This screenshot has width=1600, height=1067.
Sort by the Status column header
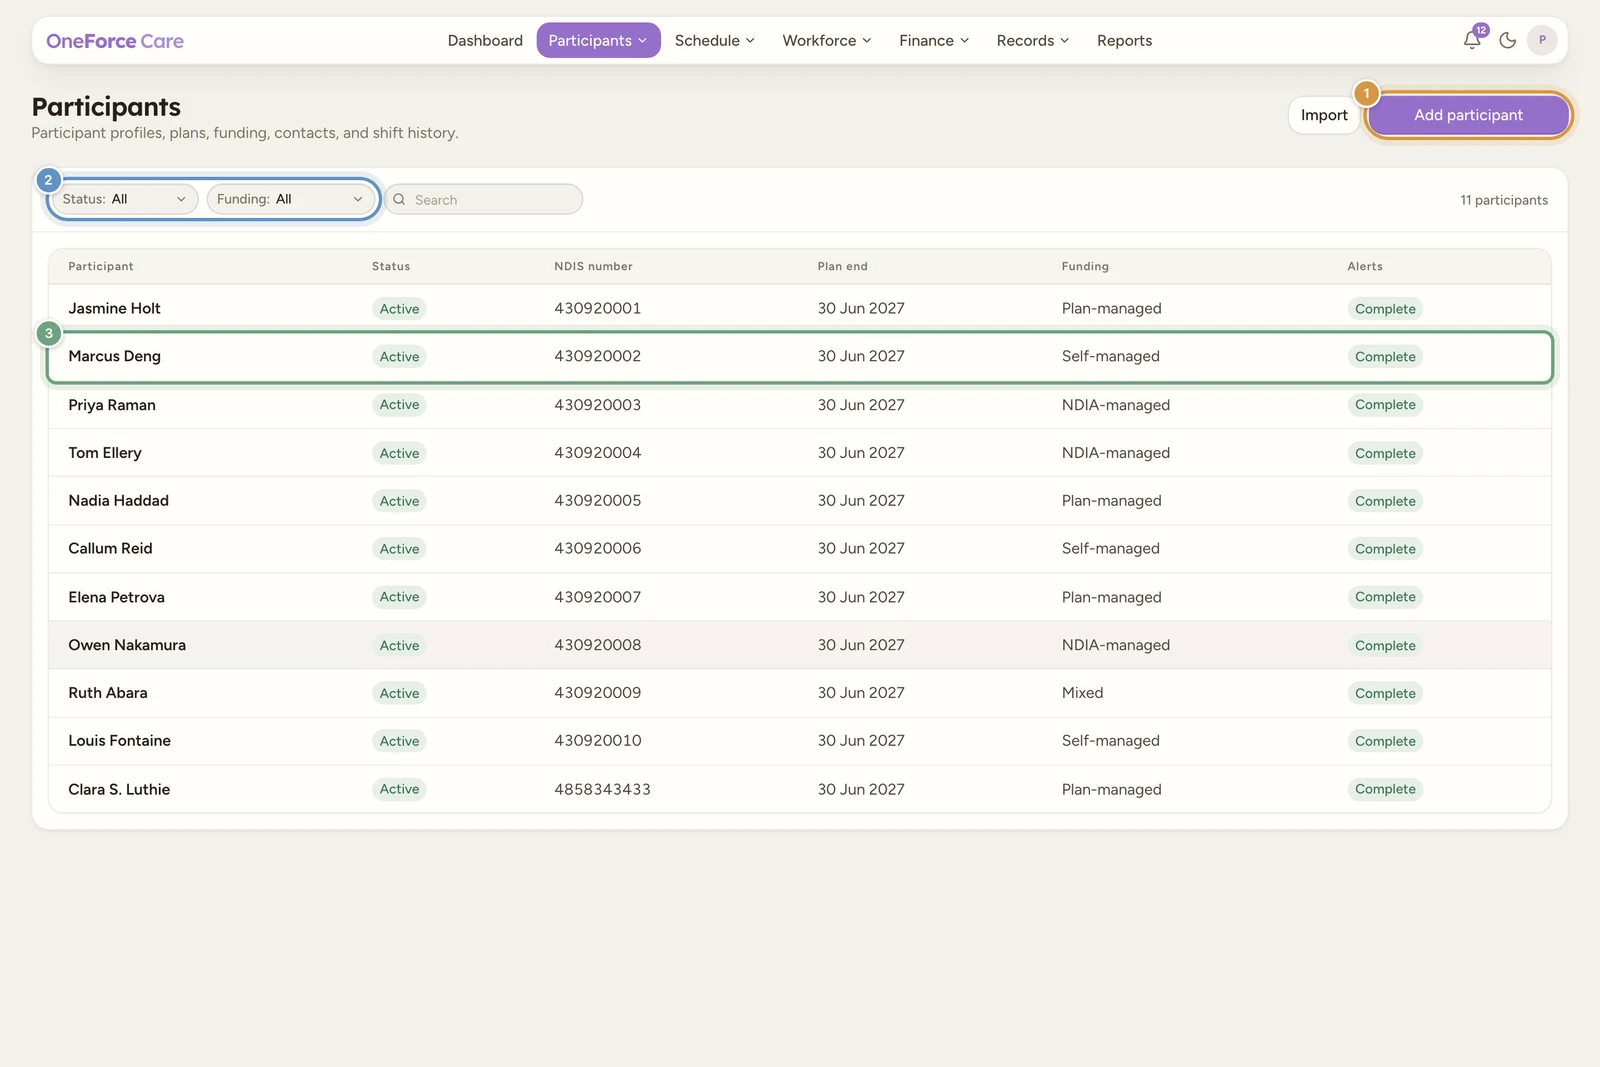(391, 266)
